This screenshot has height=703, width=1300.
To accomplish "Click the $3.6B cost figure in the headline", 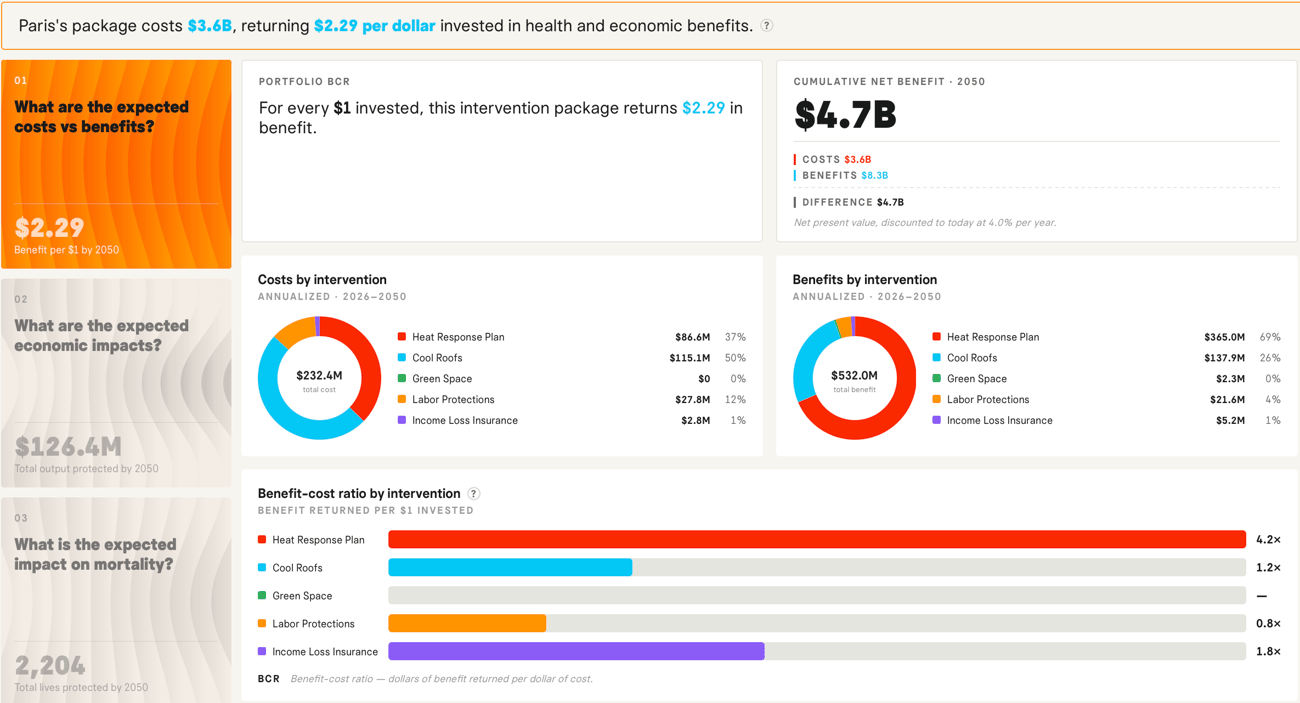I will [x=210, y=26].
